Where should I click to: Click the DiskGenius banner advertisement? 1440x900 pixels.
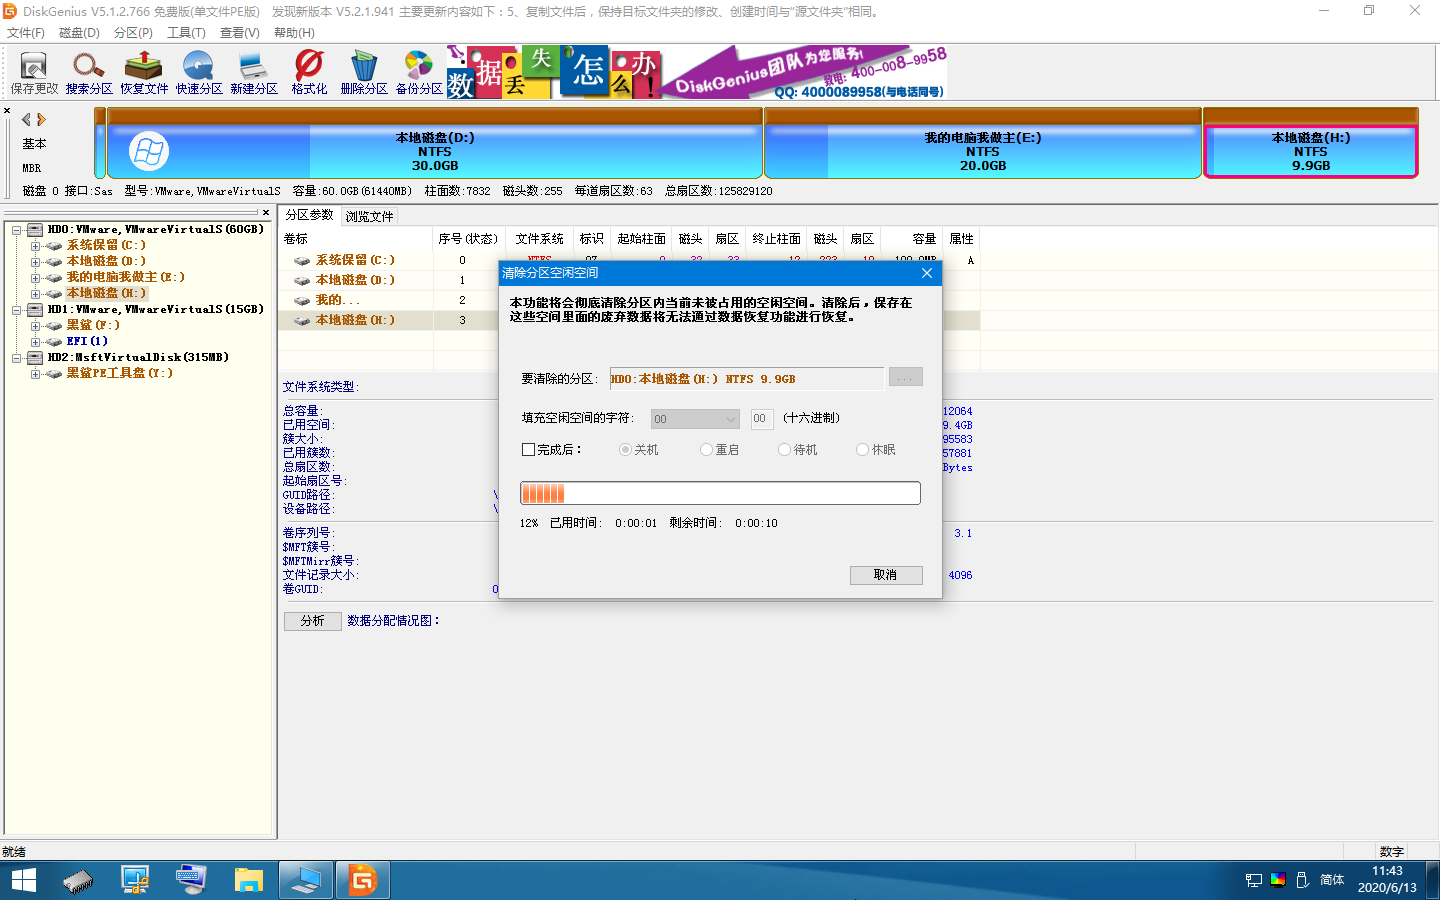click(x=697, y=72)
